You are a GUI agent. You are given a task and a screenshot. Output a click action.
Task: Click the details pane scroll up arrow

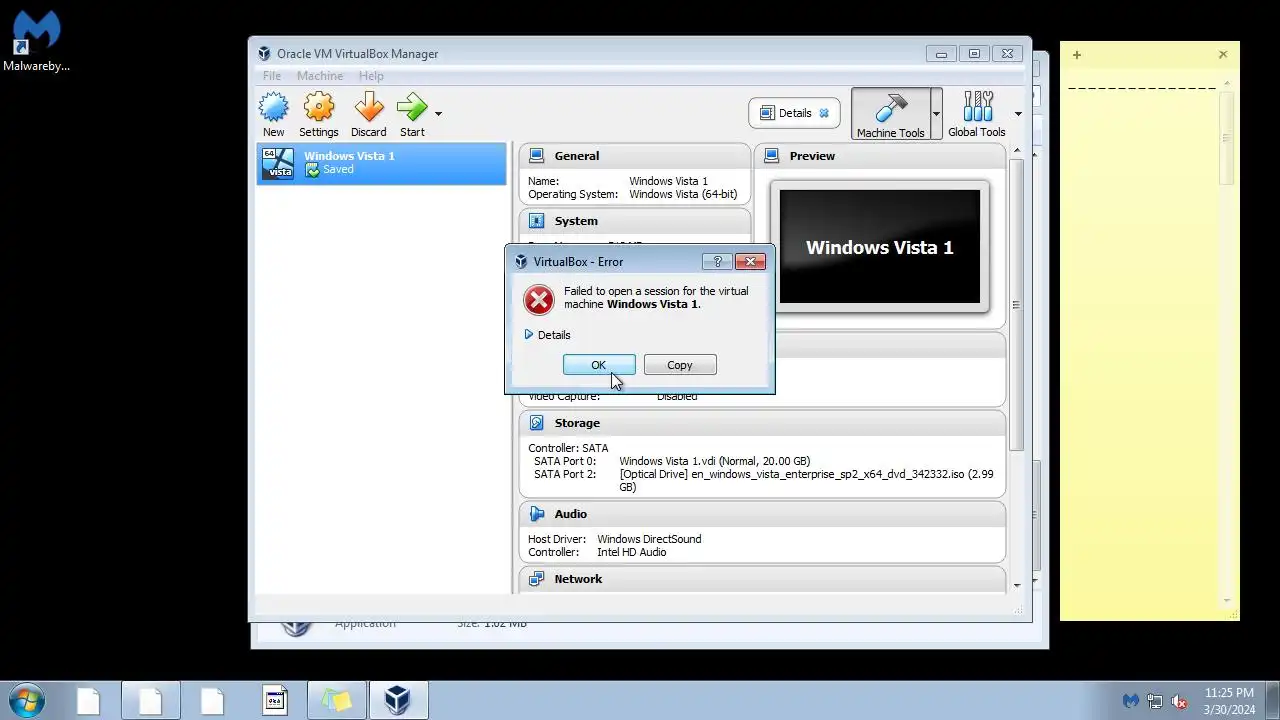1017,151
